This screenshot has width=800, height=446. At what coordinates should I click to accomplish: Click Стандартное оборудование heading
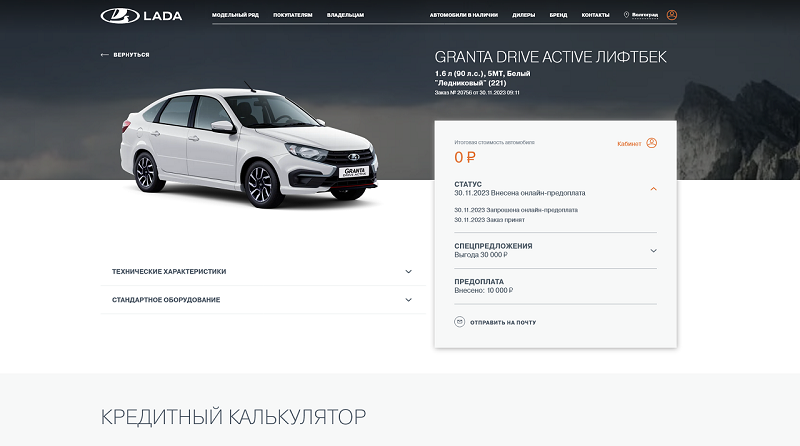click(166, 300)
